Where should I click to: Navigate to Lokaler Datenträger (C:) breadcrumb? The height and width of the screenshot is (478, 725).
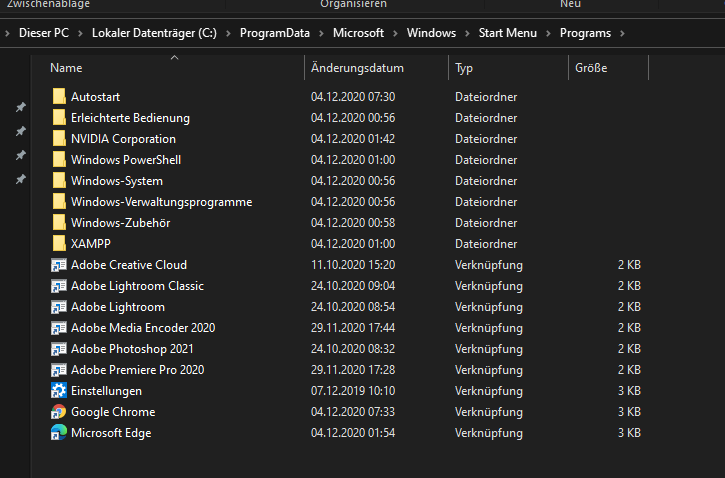[154, 33]
